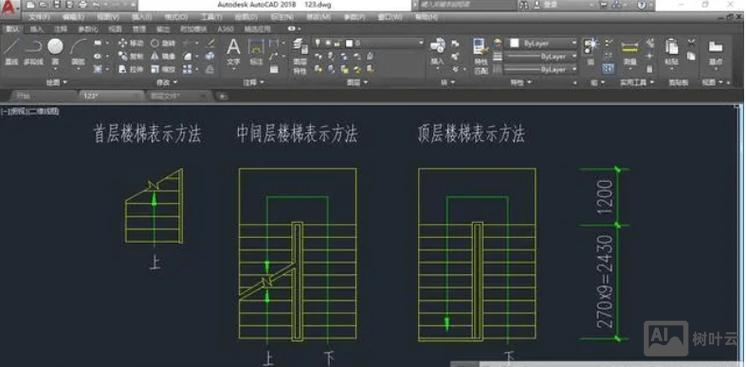Click the Open file icon in quick access toolbar

coord(44,5)
